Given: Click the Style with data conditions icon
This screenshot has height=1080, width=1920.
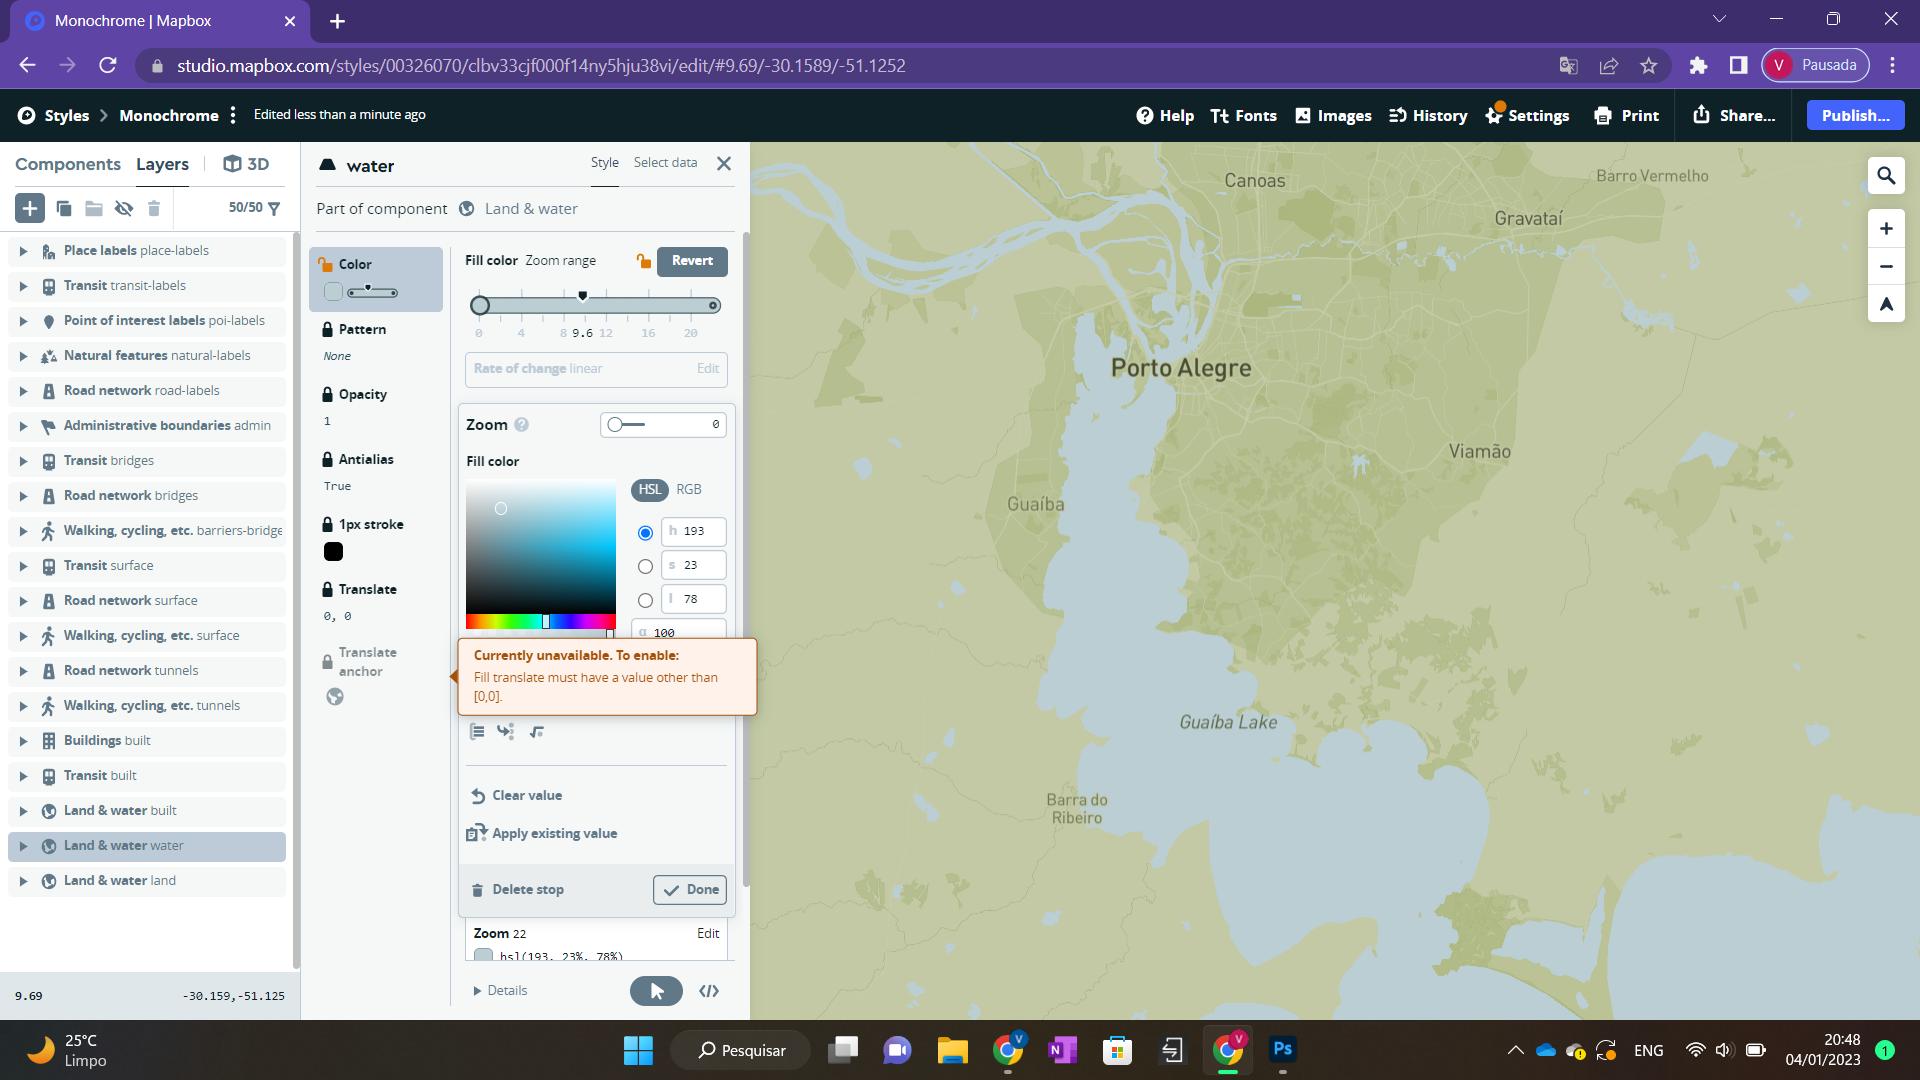Looking at the screenshot, I should [506, 732].
